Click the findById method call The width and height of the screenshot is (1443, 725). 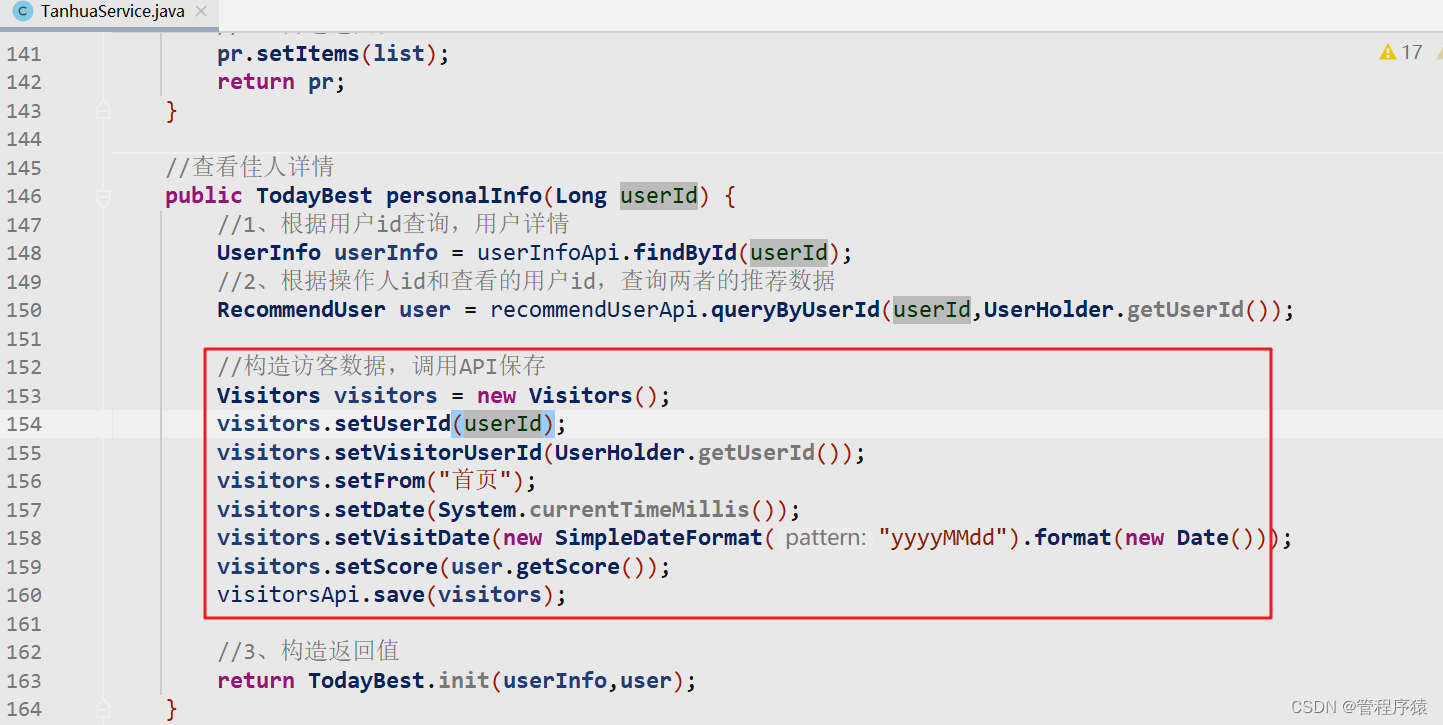tap(685, 253)
